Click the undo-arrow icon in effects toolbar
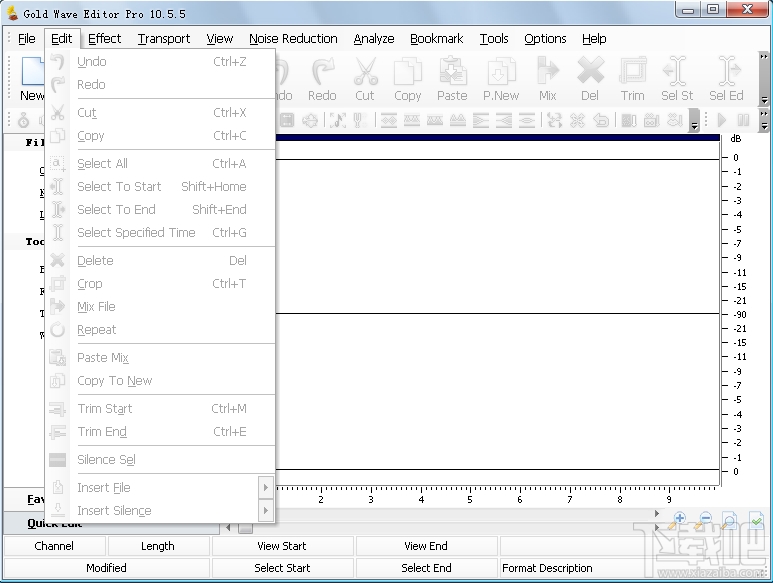Image resolution: width=773 pixels, height=583 pixels. (x=601, y=120)
